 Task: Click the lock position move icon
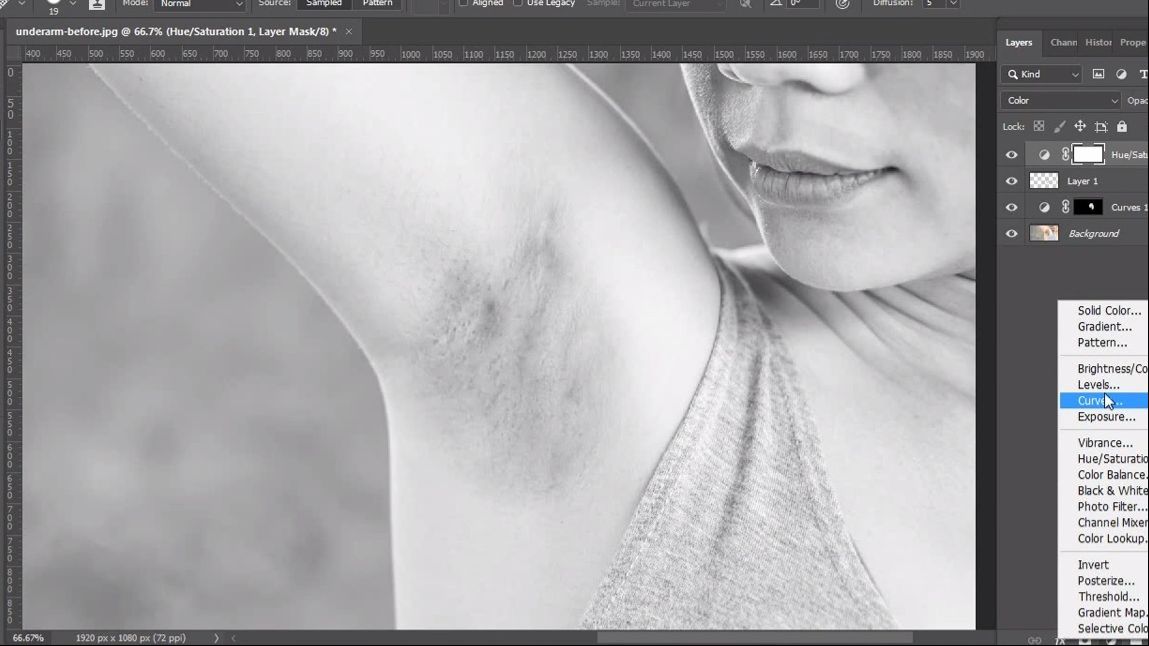1080,127
